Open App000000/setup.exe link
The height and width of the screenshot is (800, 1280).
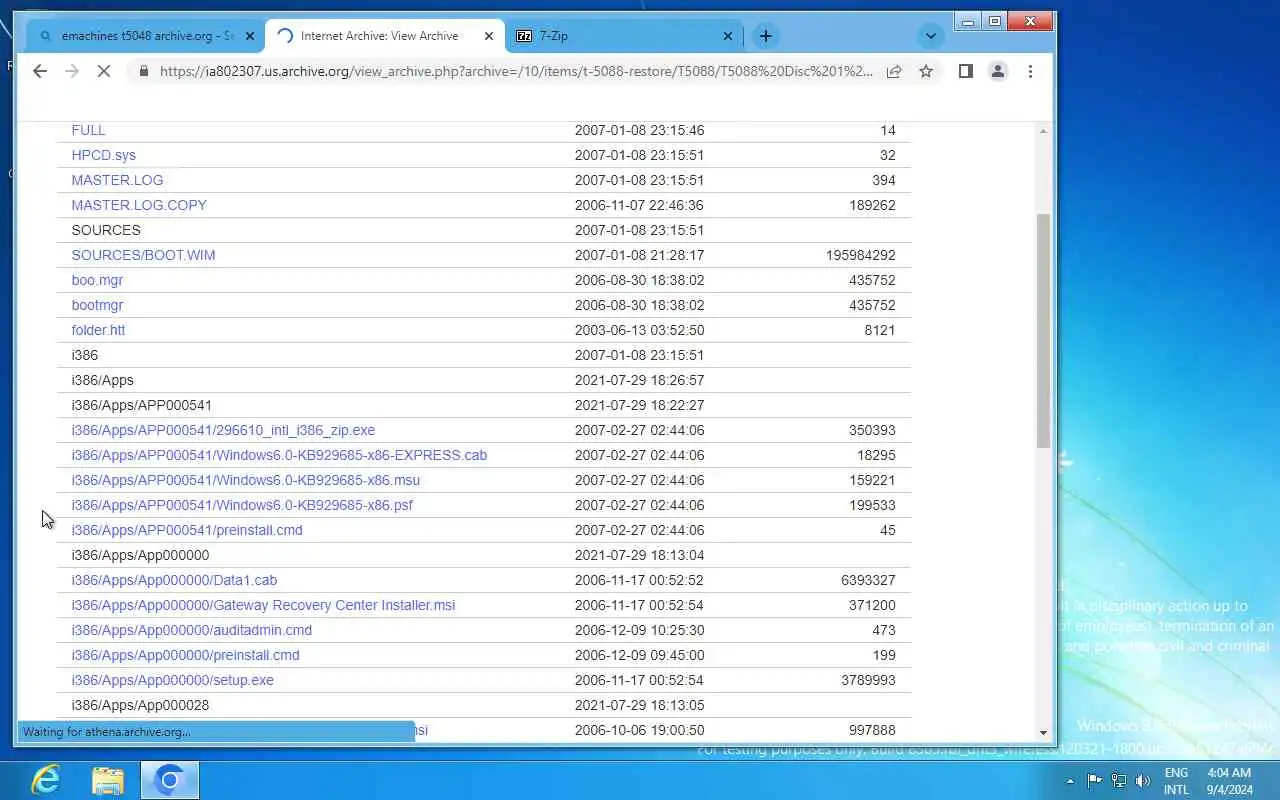(172, 680)
